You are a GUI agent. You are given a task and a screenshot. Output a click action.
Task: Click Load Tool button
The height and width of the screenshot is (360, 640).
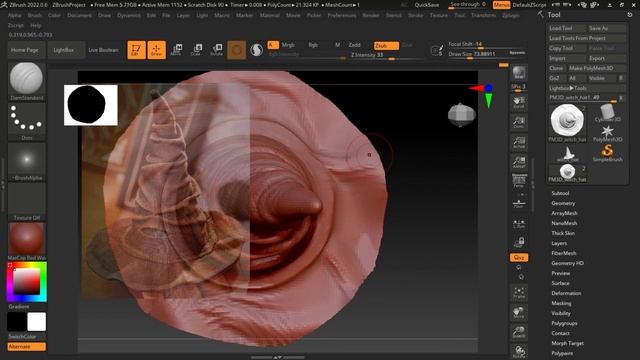(x=566, y=28)
